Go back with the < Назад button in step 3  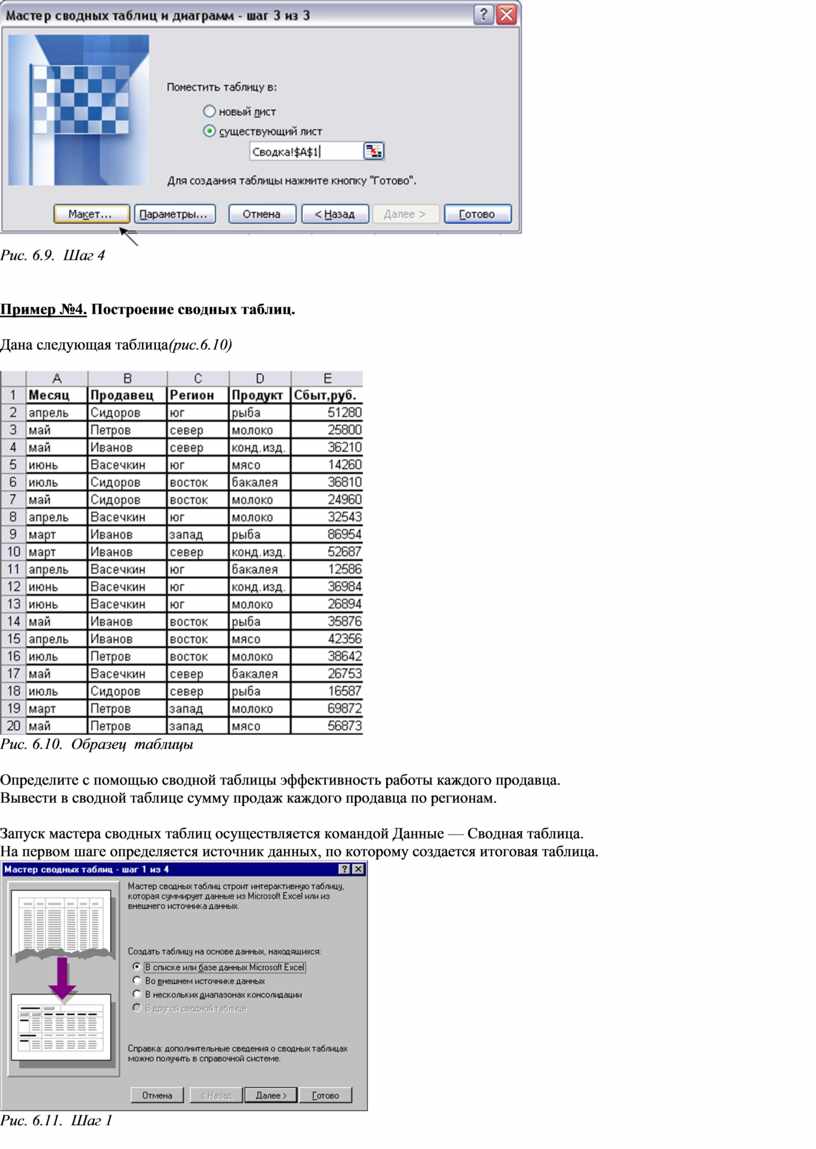click(x=335, y=214)
